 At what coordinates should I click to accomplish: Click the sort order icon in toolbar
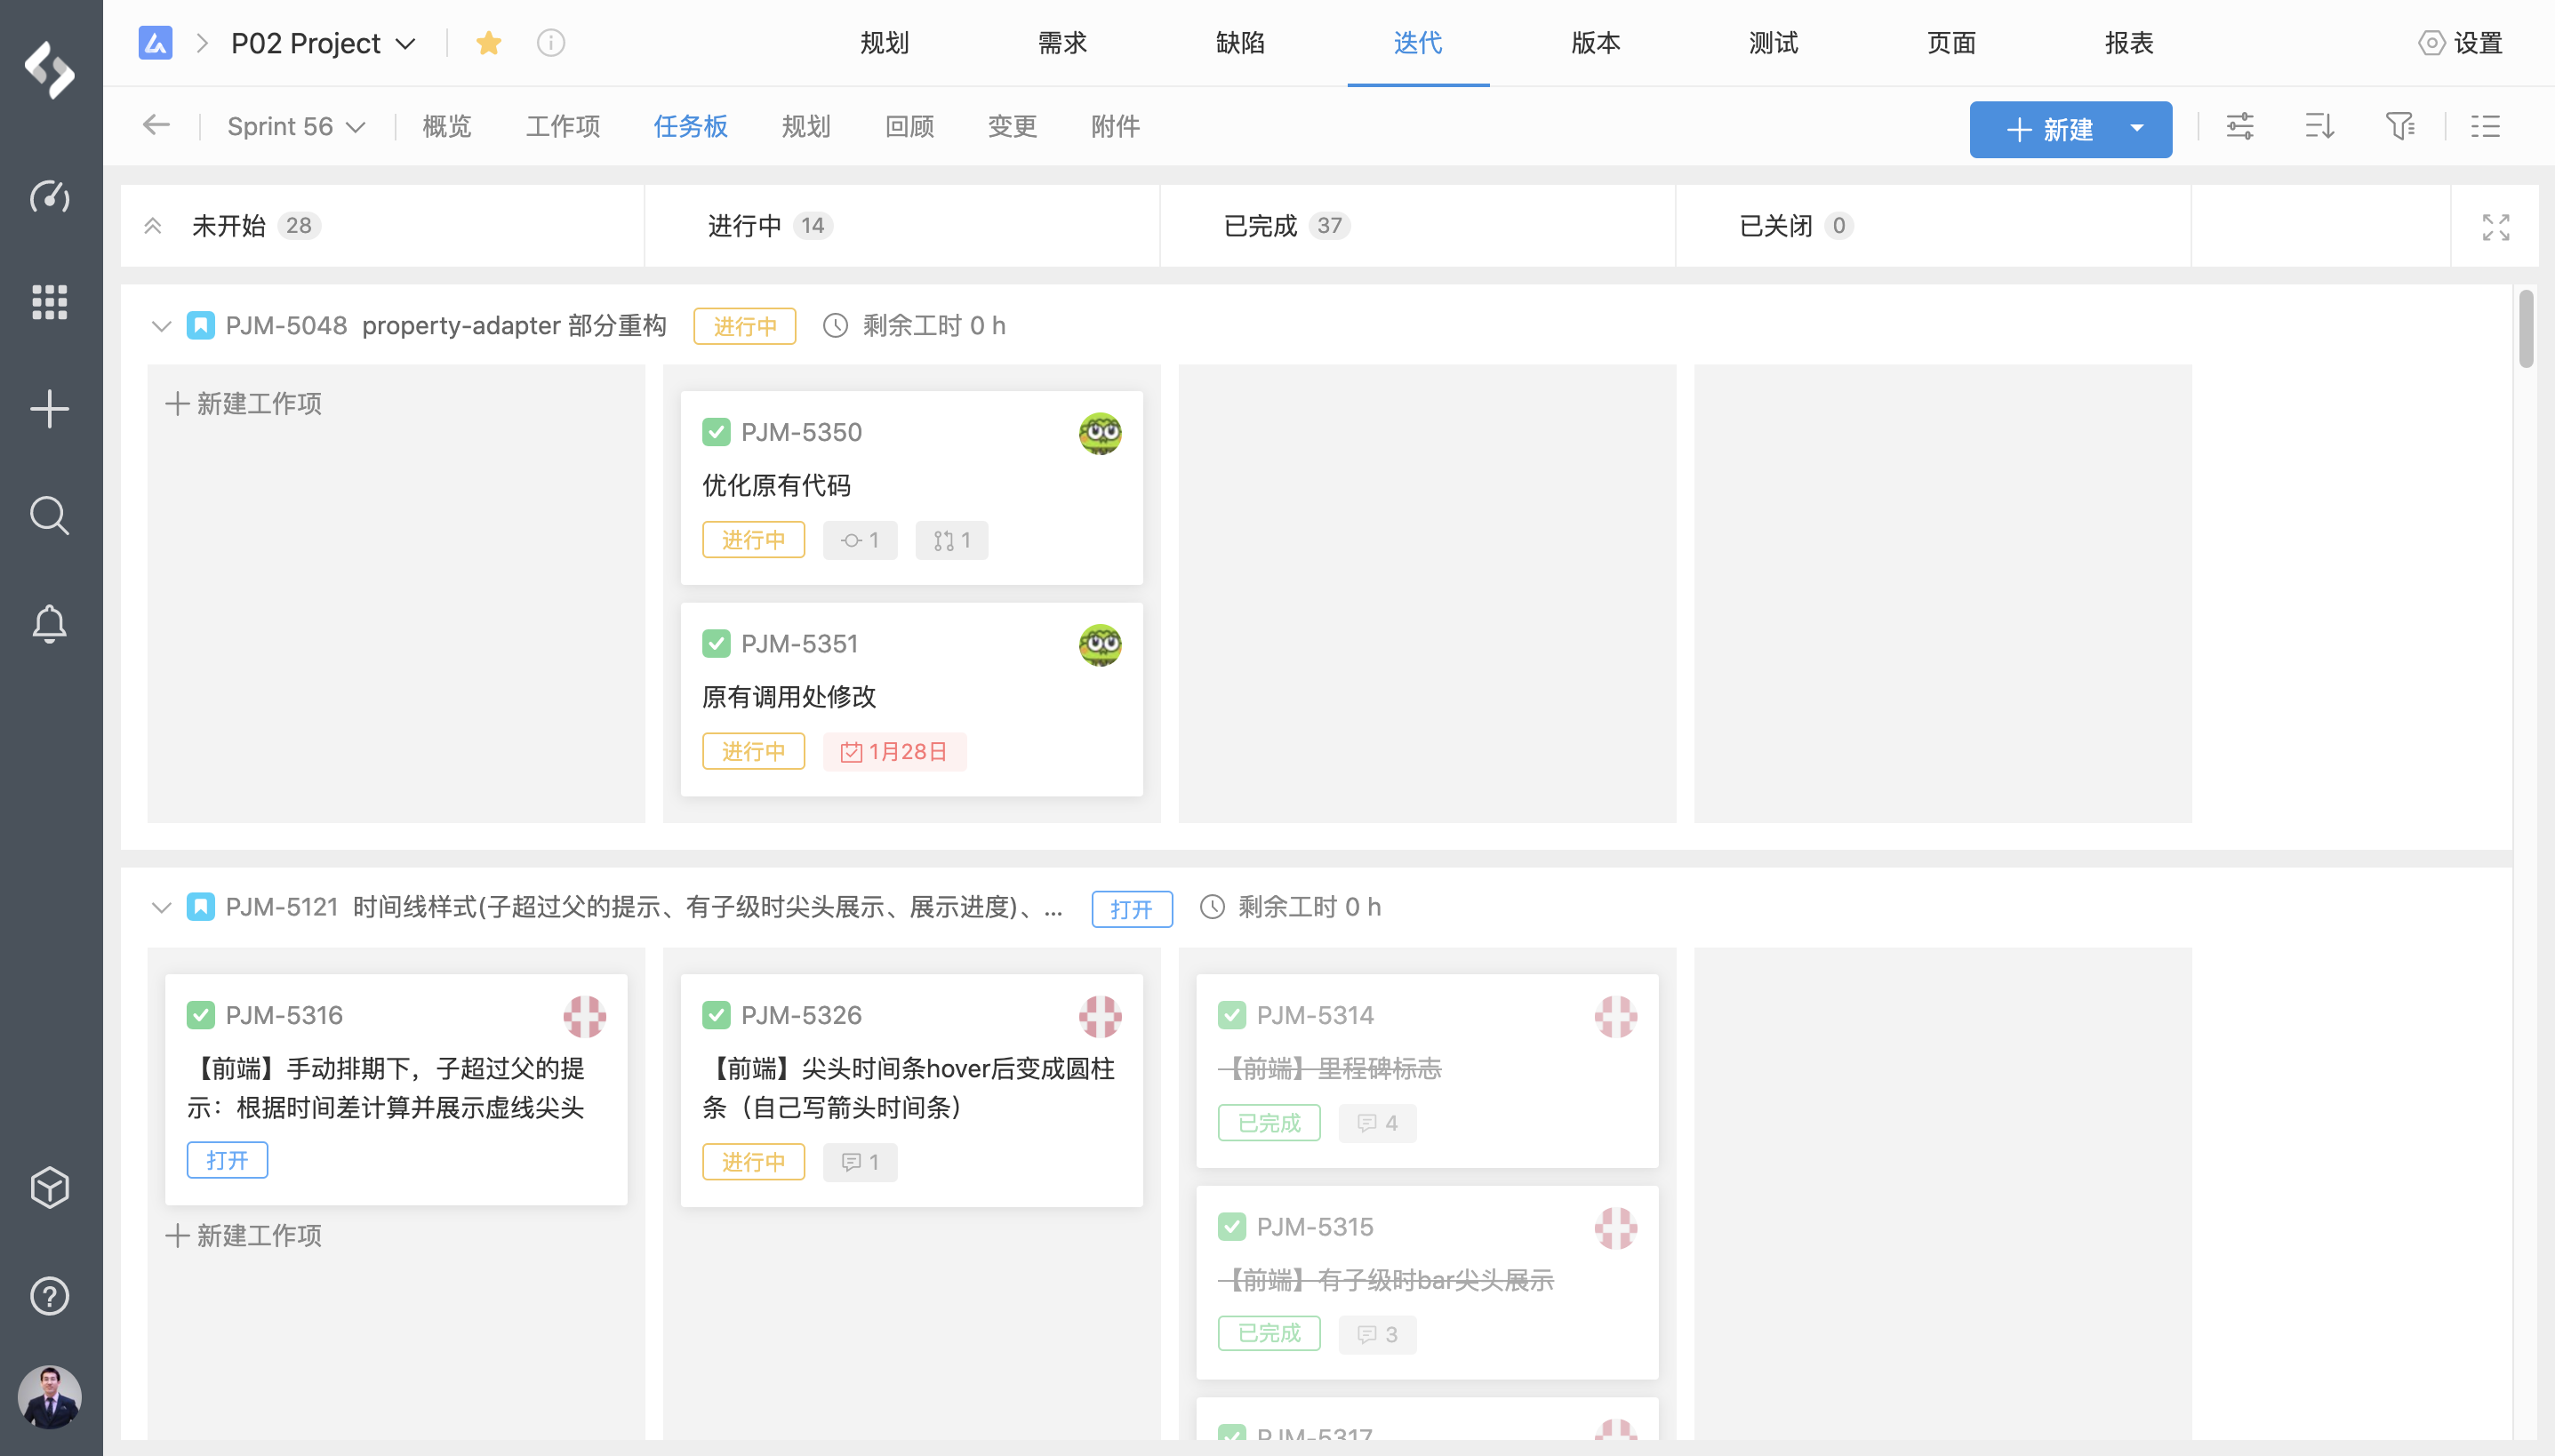[x=2319, y=127]
